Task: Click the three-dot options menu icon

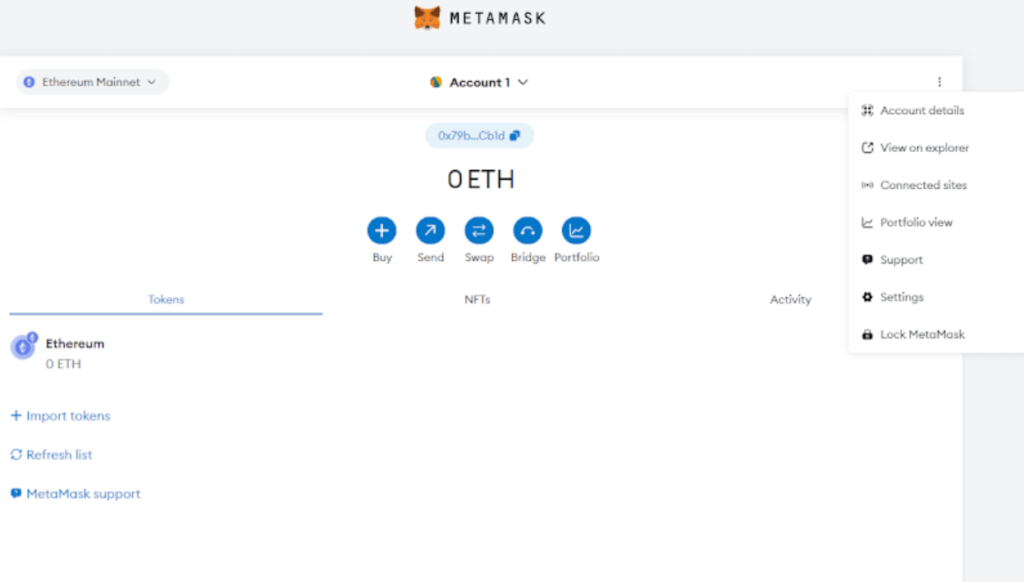Action: coord(939,82)
